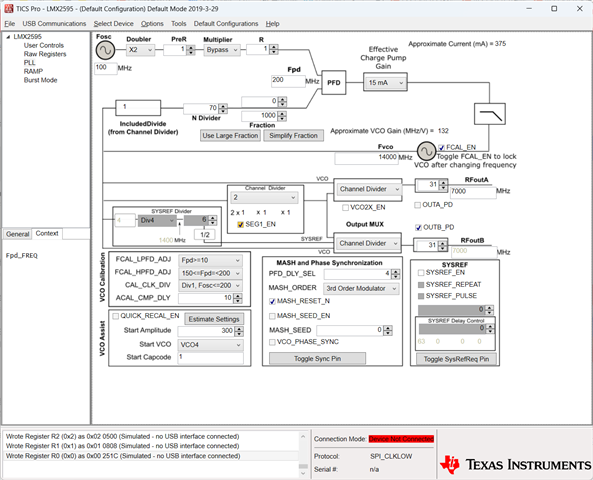Click the PFD_DLY_SEL stepper arrows
The width and height of the screenshot is (593, 480).
point(395,274)
